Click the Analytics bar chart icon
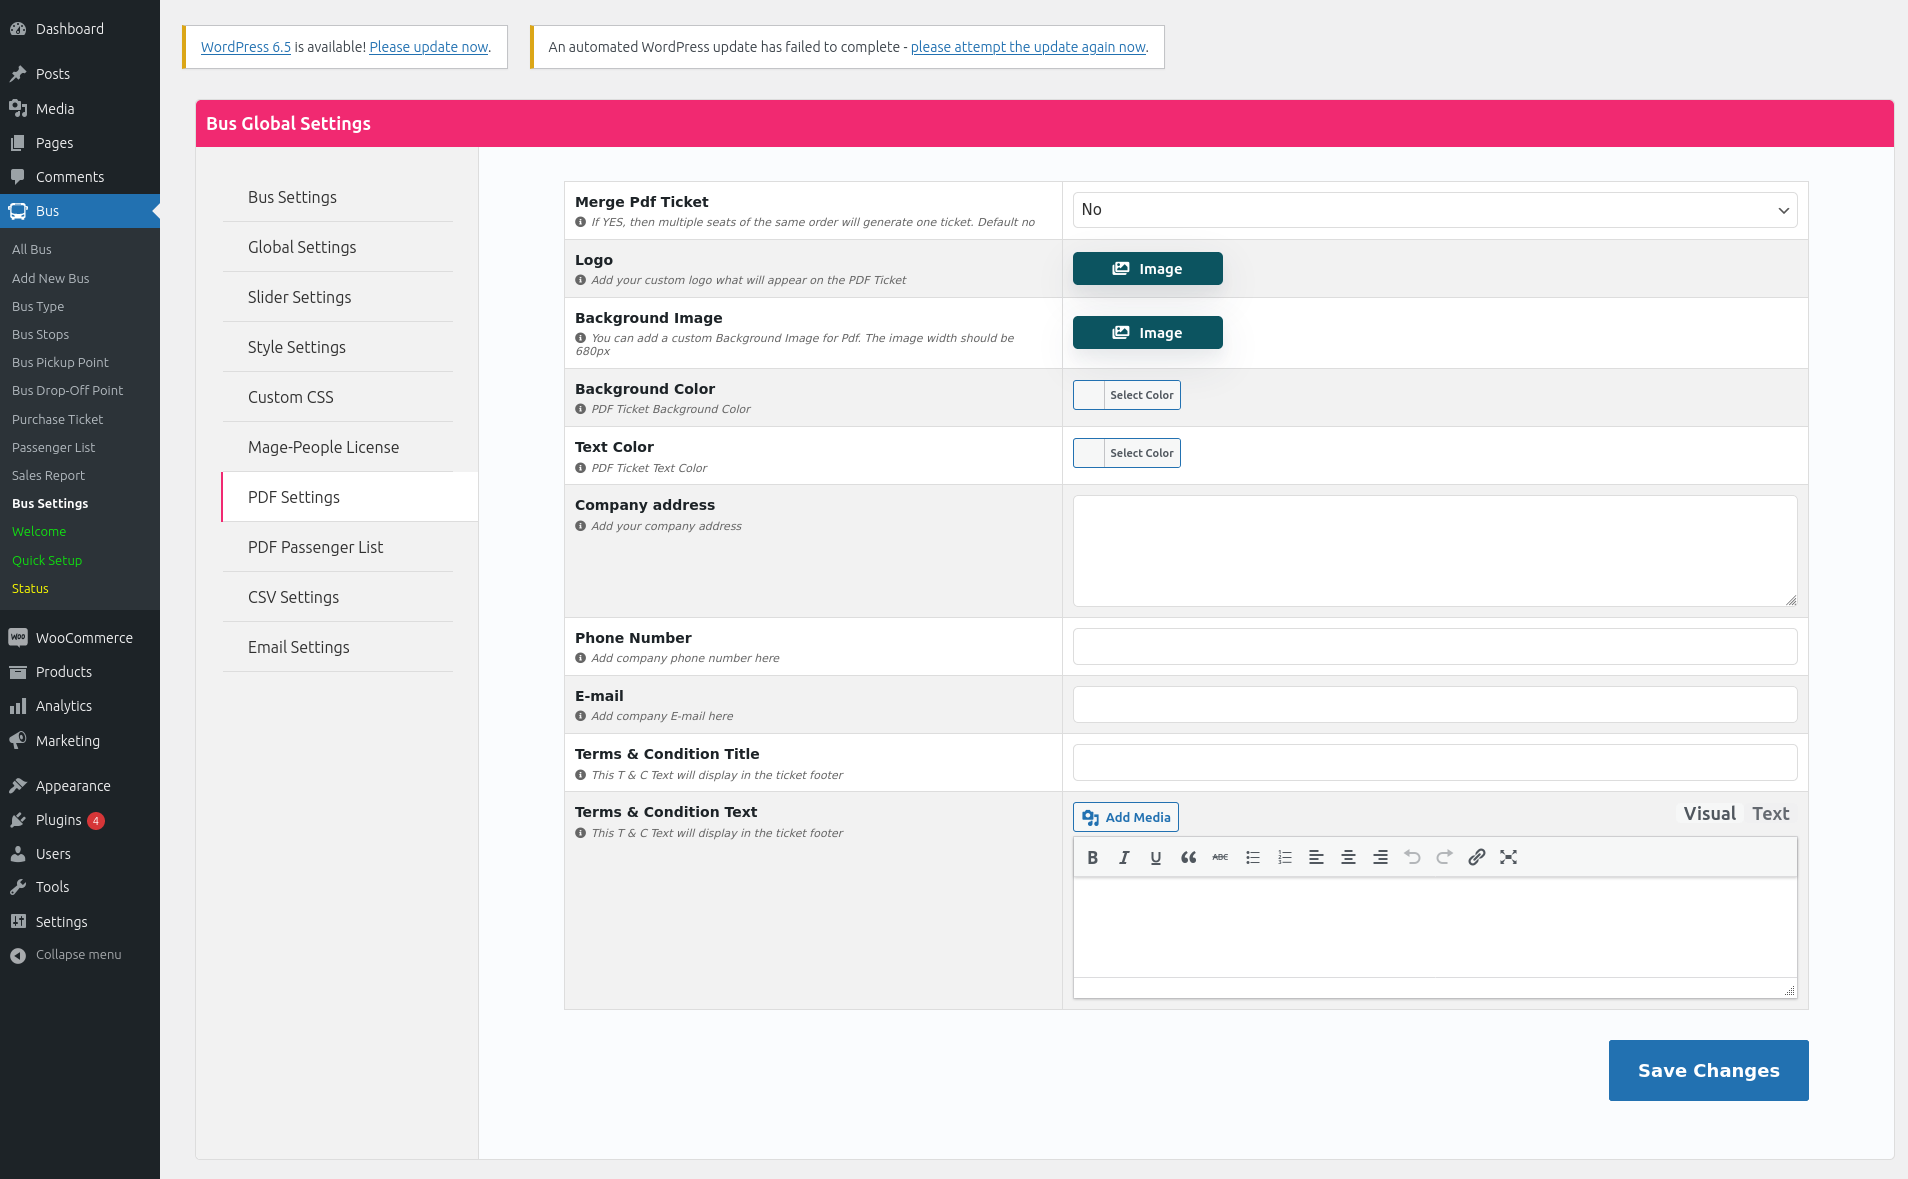Image resolution: width=1908 pixels, height=1179 pixels. tap(18, 706)
